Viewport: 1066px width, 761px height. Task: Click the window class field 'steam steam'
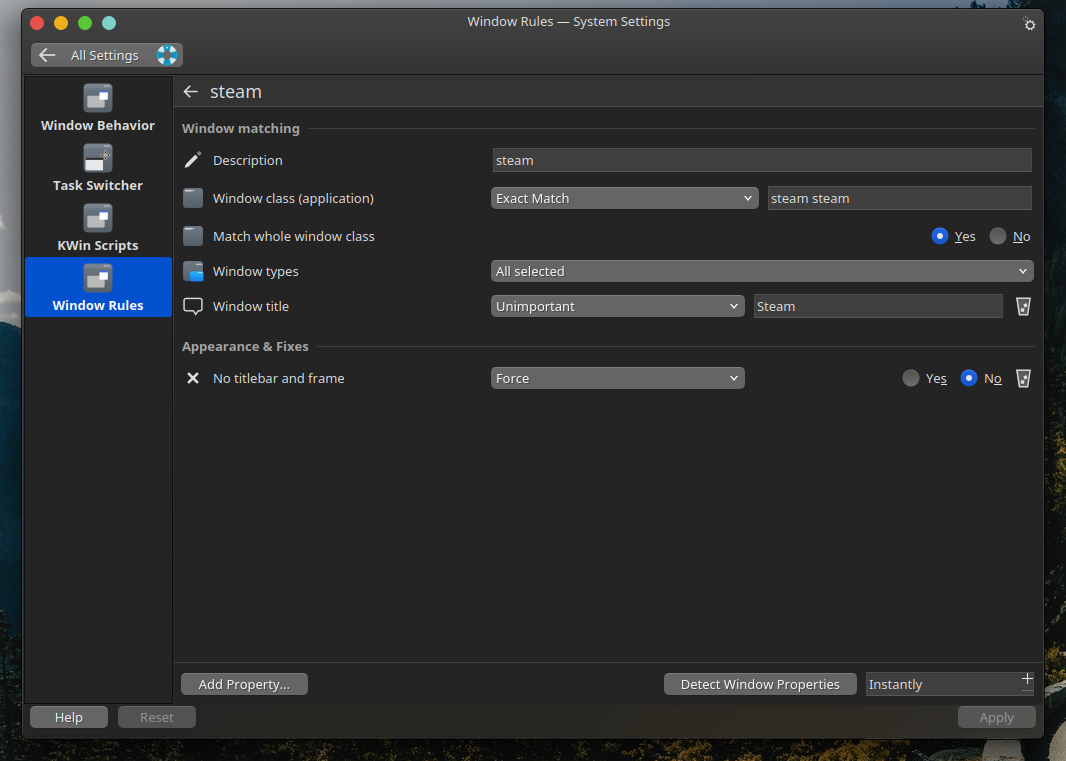[899, 199]
